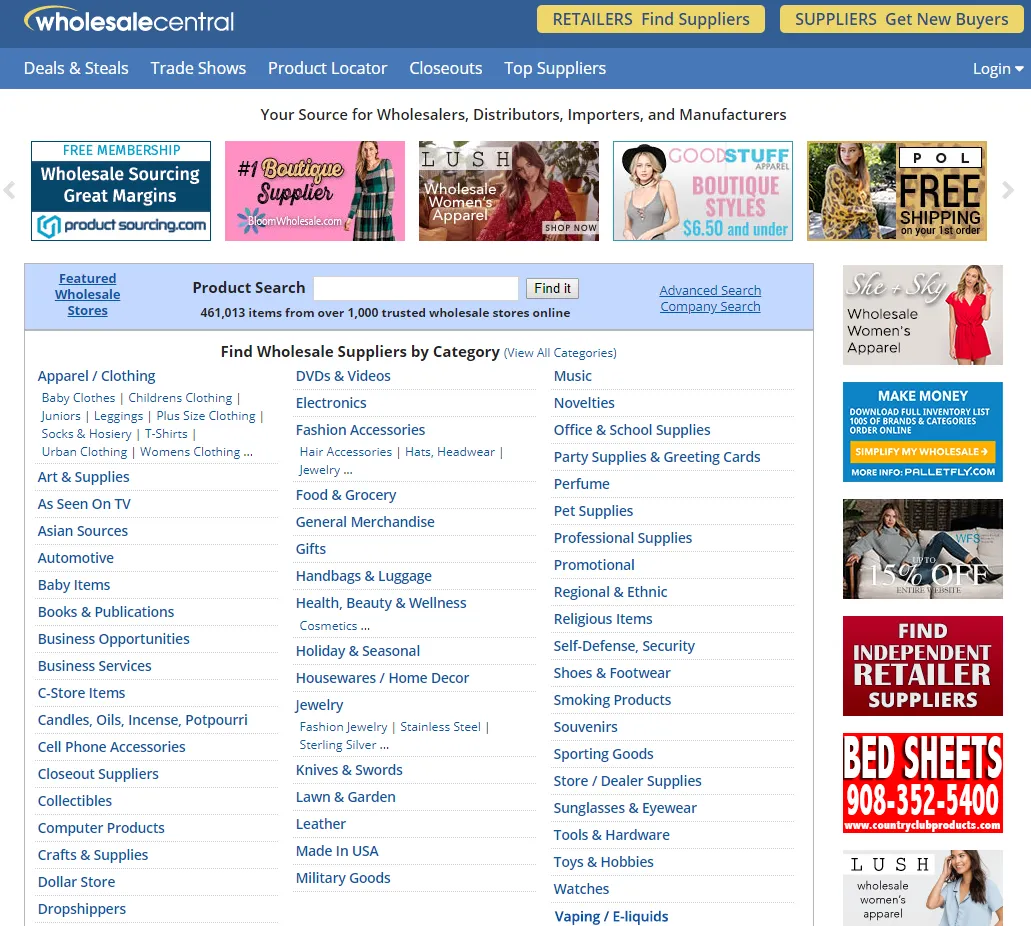This screenshot has height=926, width=1031.
Task: Open the BloomWholesale Boutique Supplier banner
Action: click(315, 191)
